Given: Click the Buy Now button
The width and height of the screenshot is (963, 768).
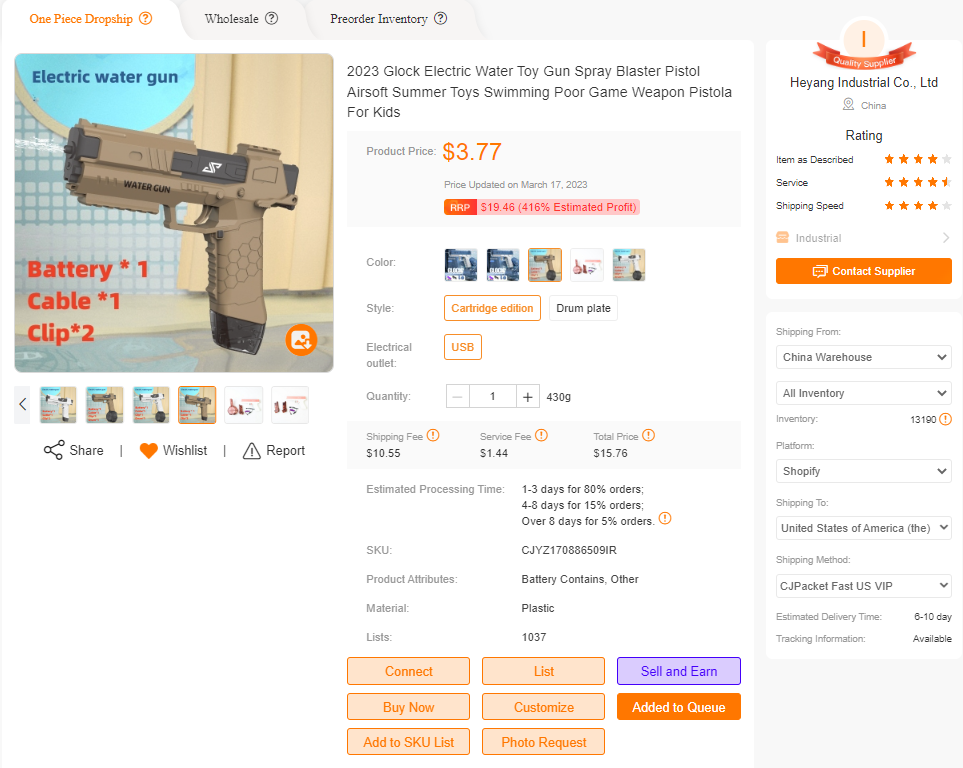Looking at the screenshot, I should [408, 707].
